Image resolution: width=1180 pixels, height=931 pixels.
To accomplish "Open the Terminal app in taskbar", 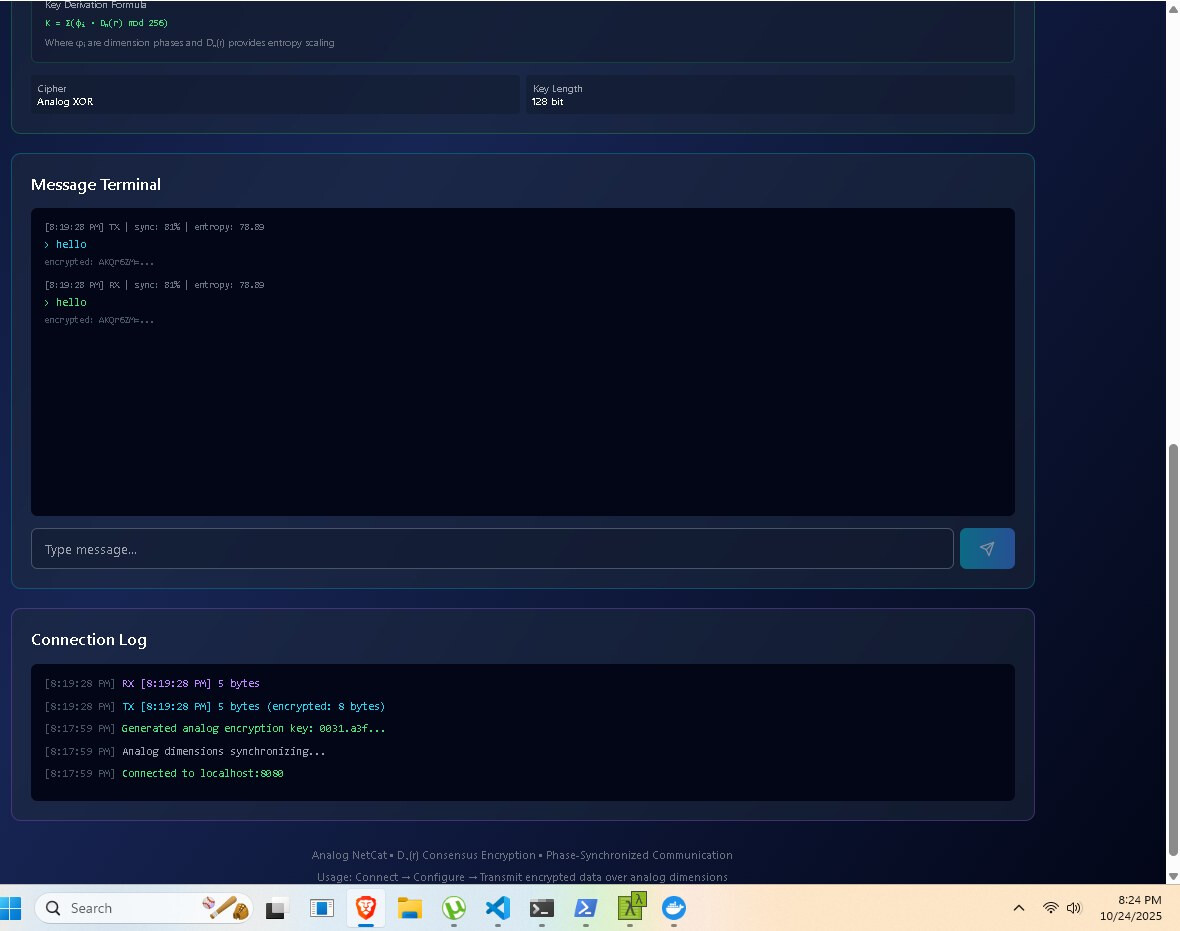I will tap(542, 908).
